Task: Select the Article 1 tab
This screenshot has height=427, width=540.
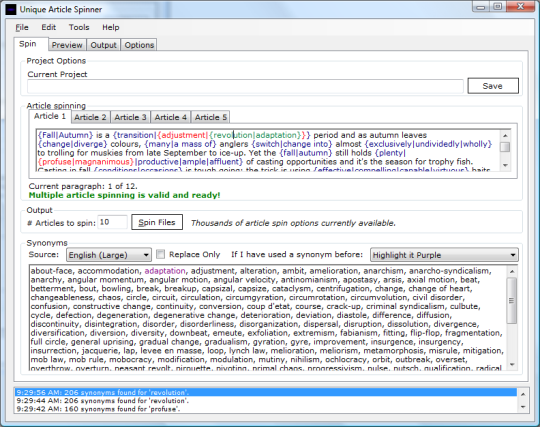Action: click(x=50, y=116)
